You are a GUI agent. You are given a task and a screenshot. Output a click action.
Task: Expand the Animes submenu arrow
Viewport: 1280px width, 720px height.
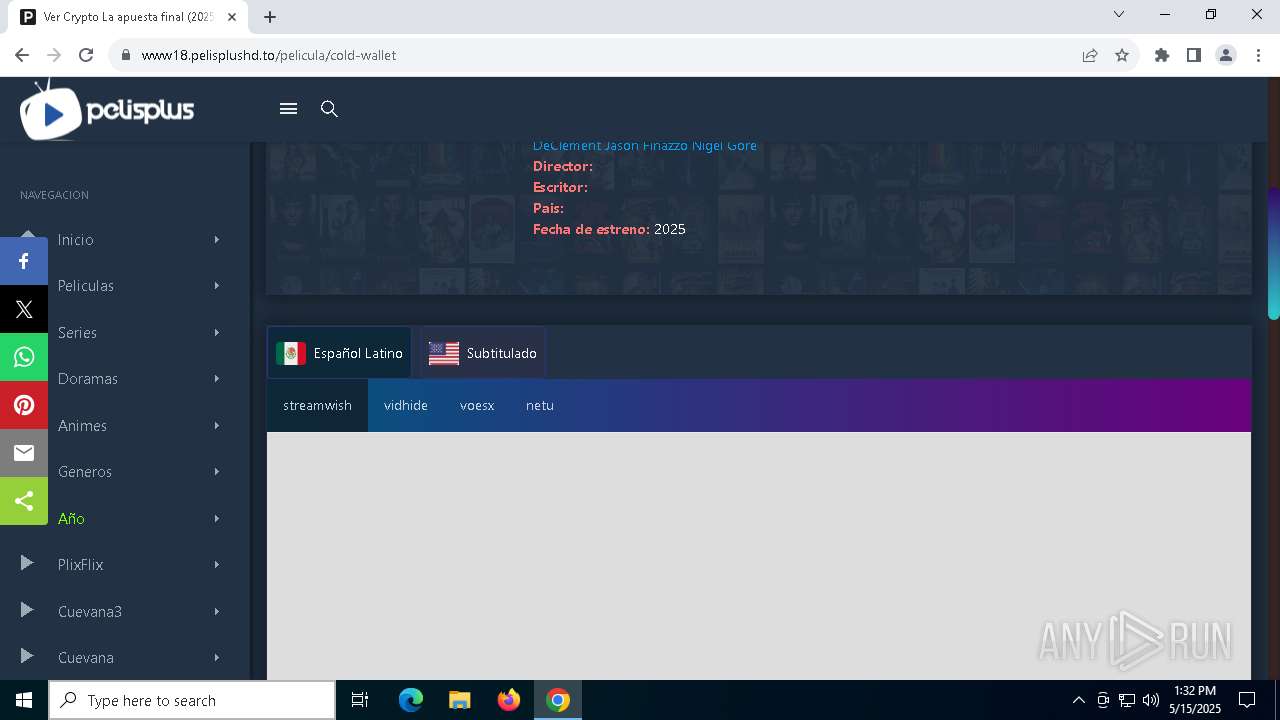pyautogui.click(x=216, y=425)
